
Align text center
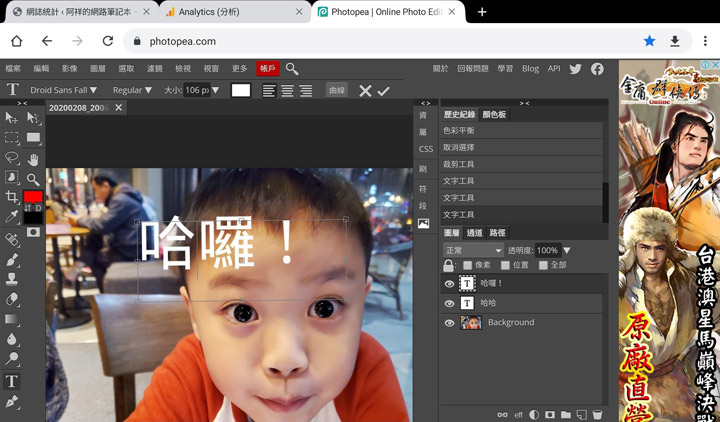pos(287,90)
